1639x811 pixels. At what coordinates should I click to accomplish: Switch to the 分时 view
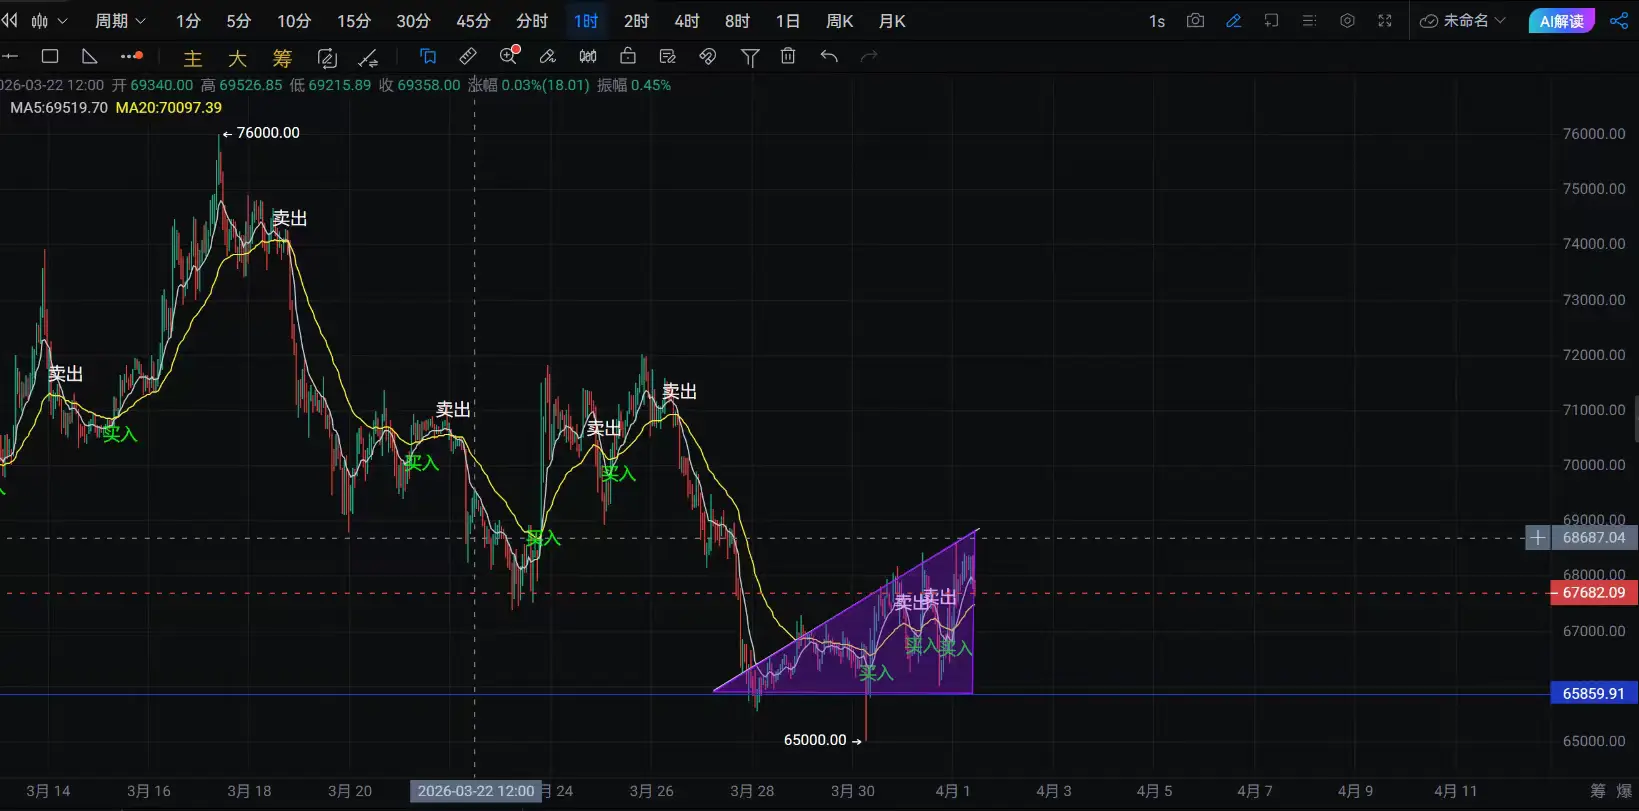[x=532, y=21]
